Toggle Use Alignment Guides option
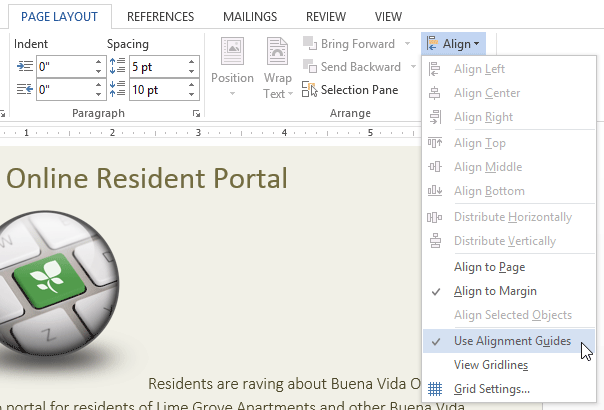Viewport: 604px width, 410px height. (x=512, y=341)
